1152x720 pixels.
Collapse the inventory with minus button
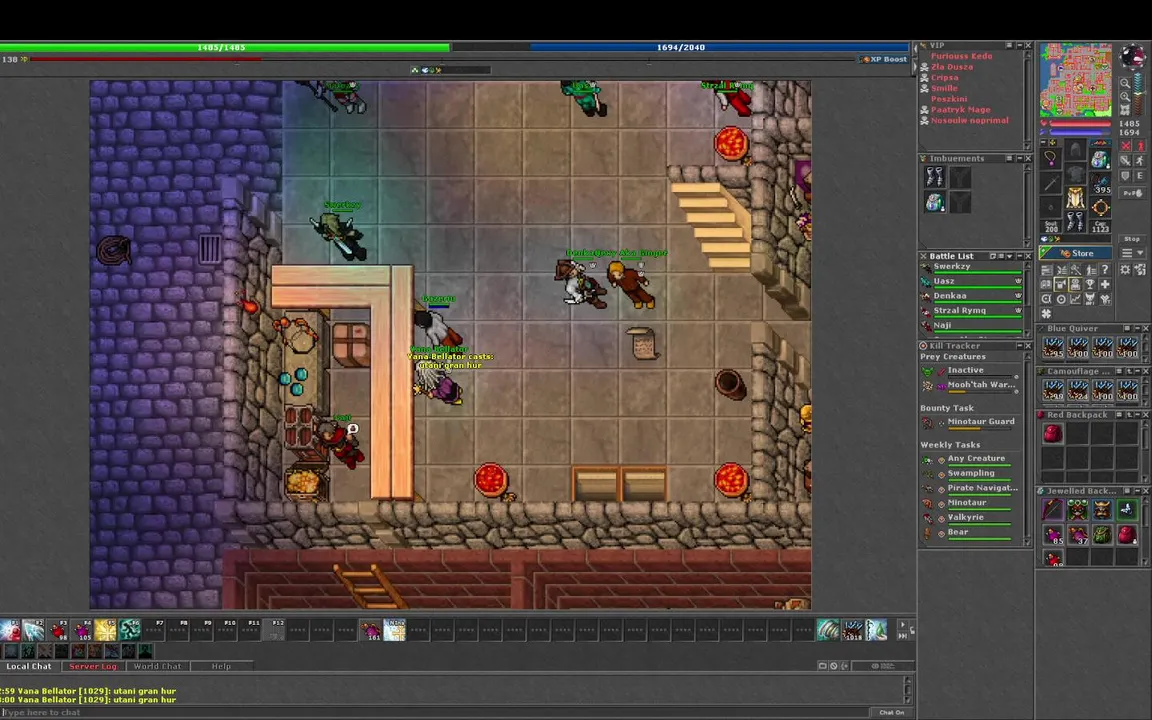coord(1043,143)
